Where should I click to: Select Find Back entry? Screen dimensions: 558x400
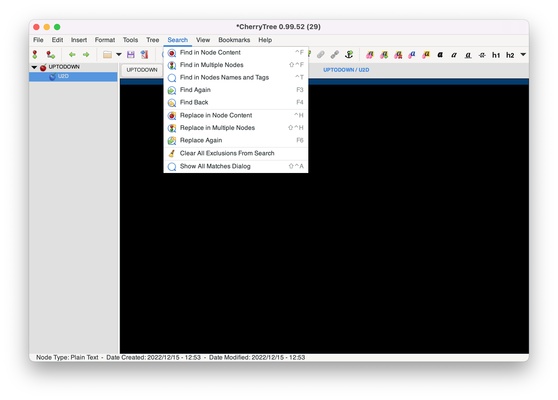click(x=236, y=102)
